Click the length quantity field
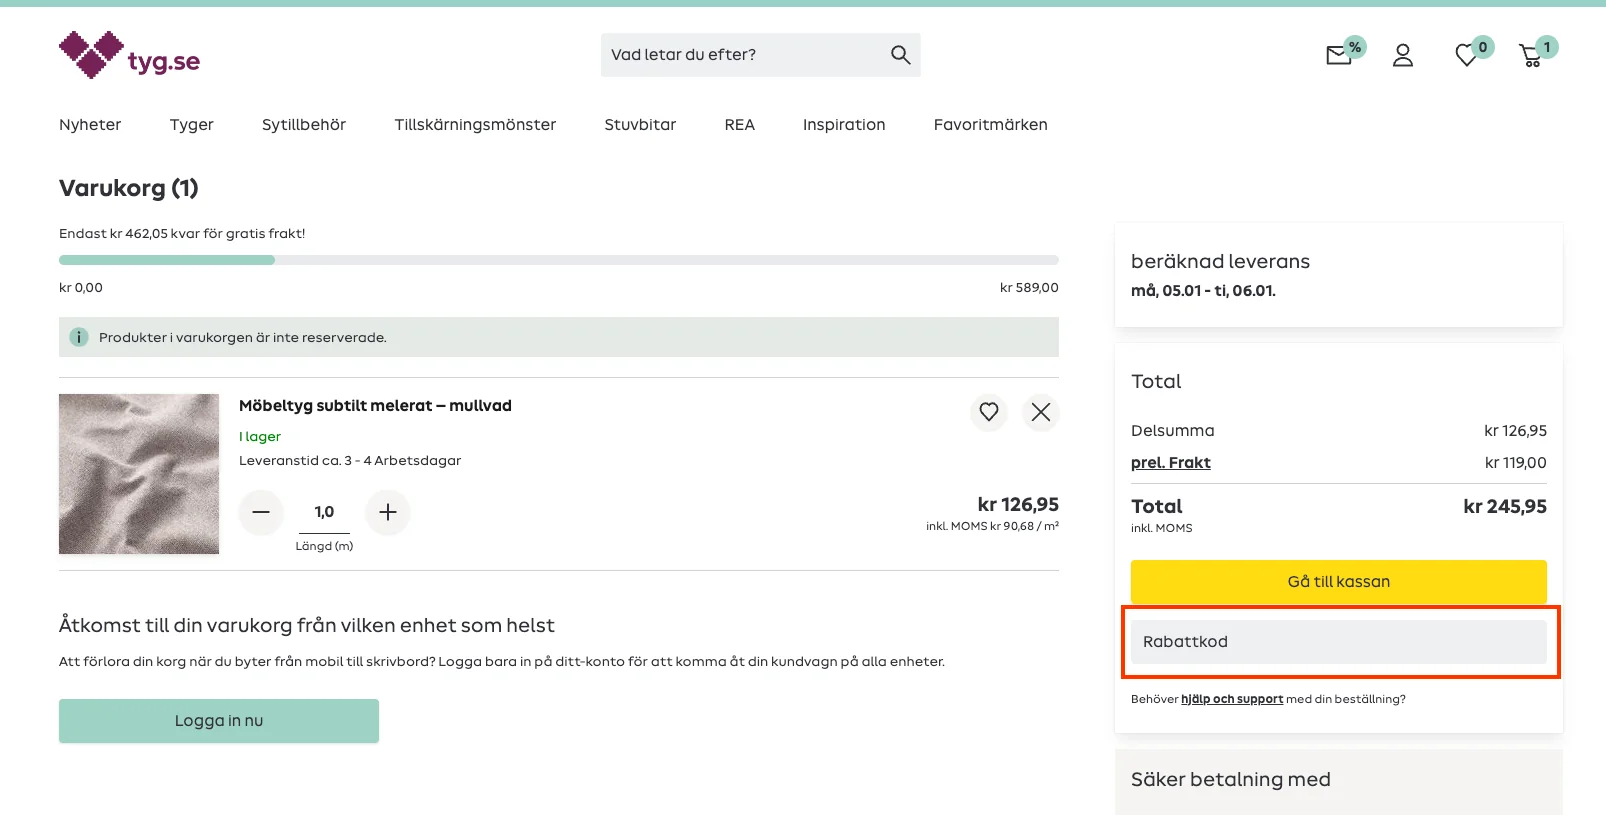Image resolution: width=1606 pixels, height=815 pixels. 324,512
